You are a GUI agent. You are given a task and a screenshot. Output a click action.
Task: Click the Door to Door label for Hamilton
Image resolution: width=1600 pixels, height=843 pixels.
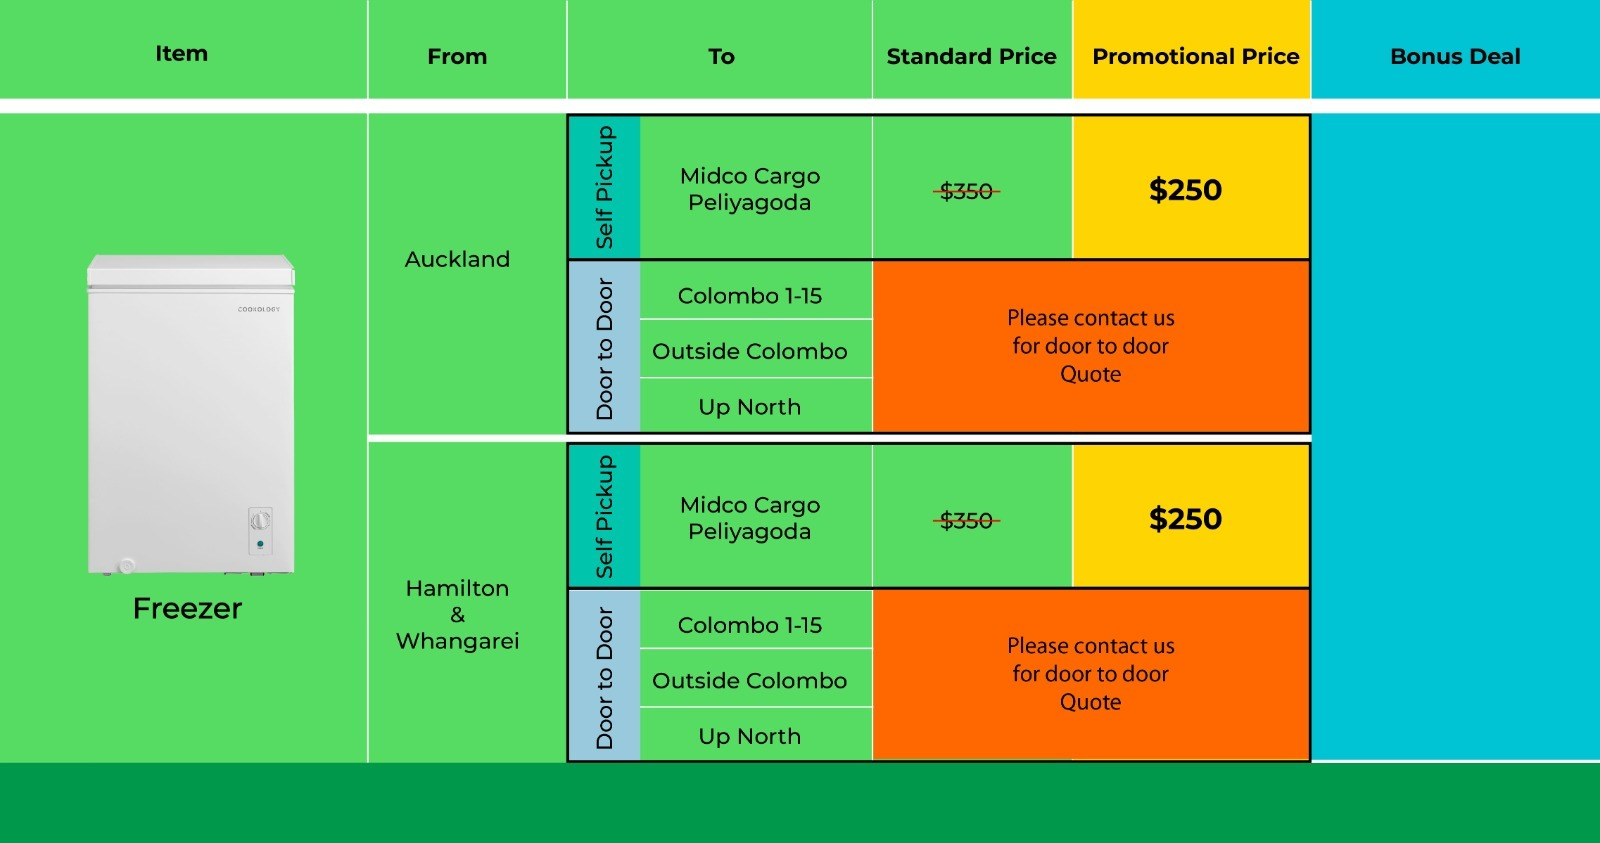[x=604, y=677]
